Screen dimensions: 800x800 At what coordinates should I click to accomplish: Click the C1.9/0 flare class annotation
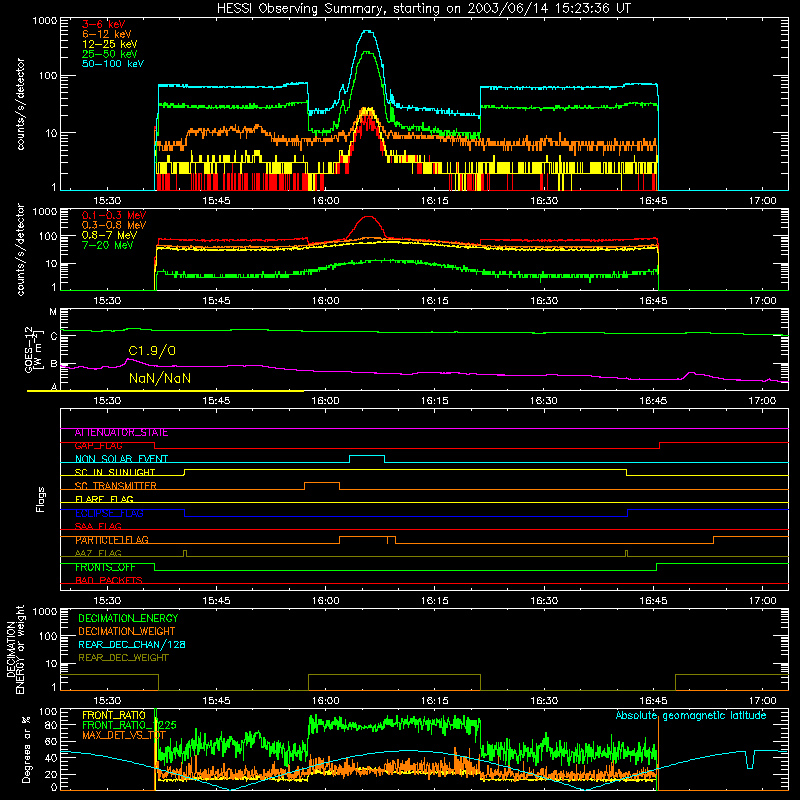click(x=152, y=351)
